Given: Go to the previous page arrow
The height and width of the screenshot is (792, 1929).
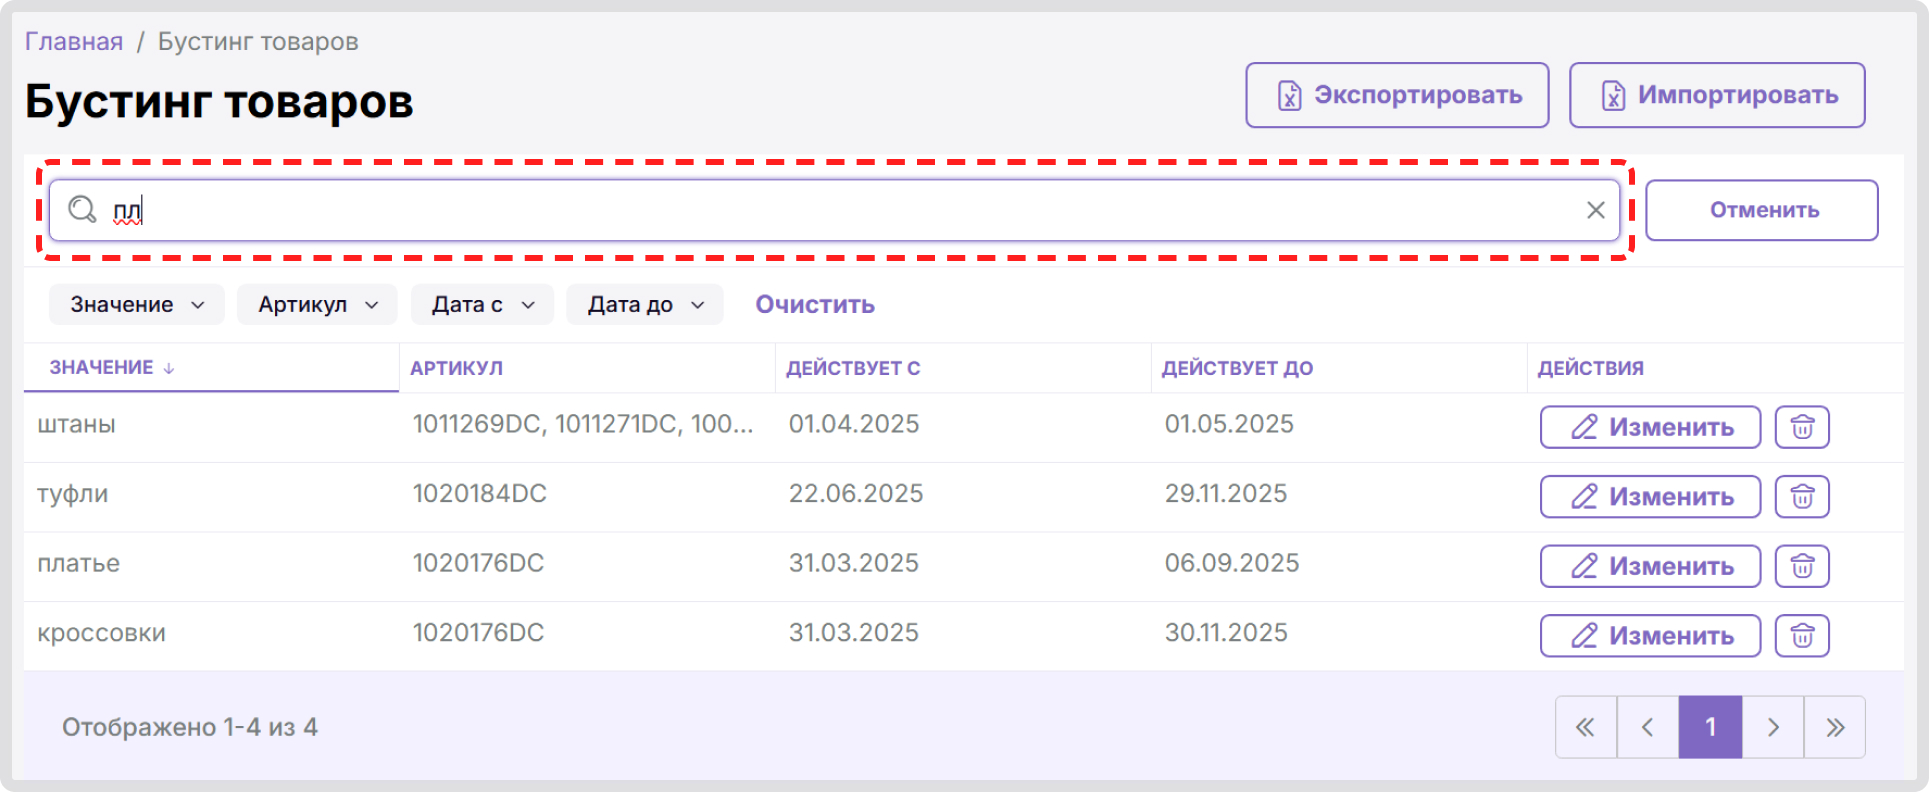Looking at the screenshot, I should coord(1647,727).
